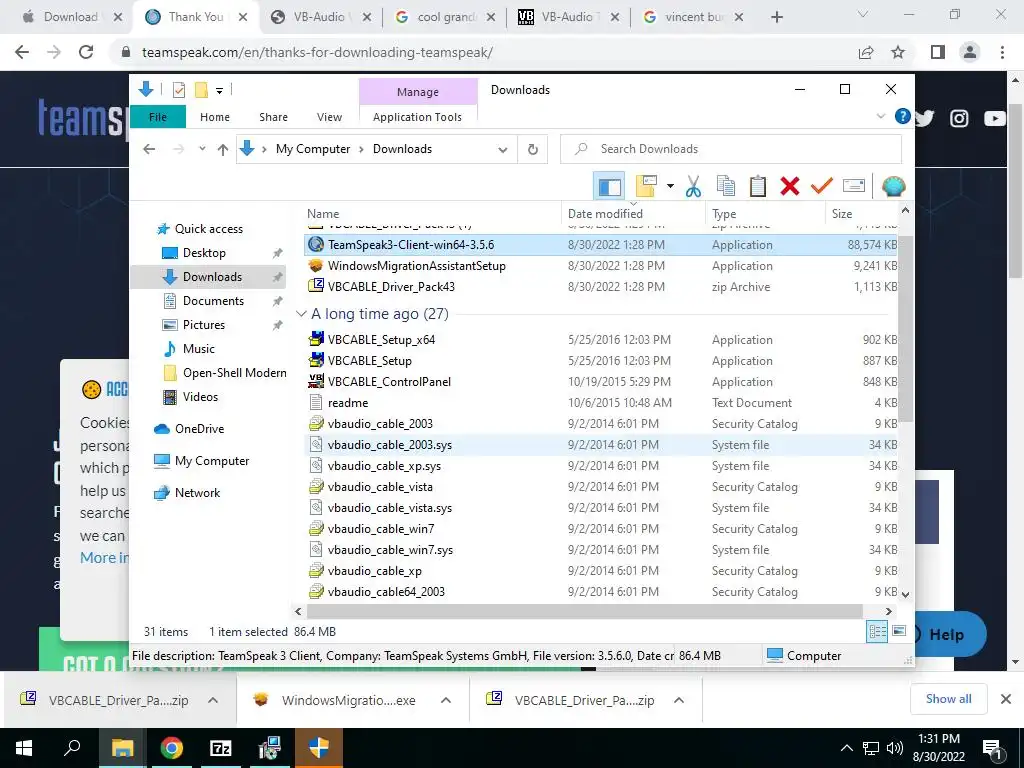Open Open-Shell settings via the shell icon
The image size is (1024, 768).
[893, 186]
